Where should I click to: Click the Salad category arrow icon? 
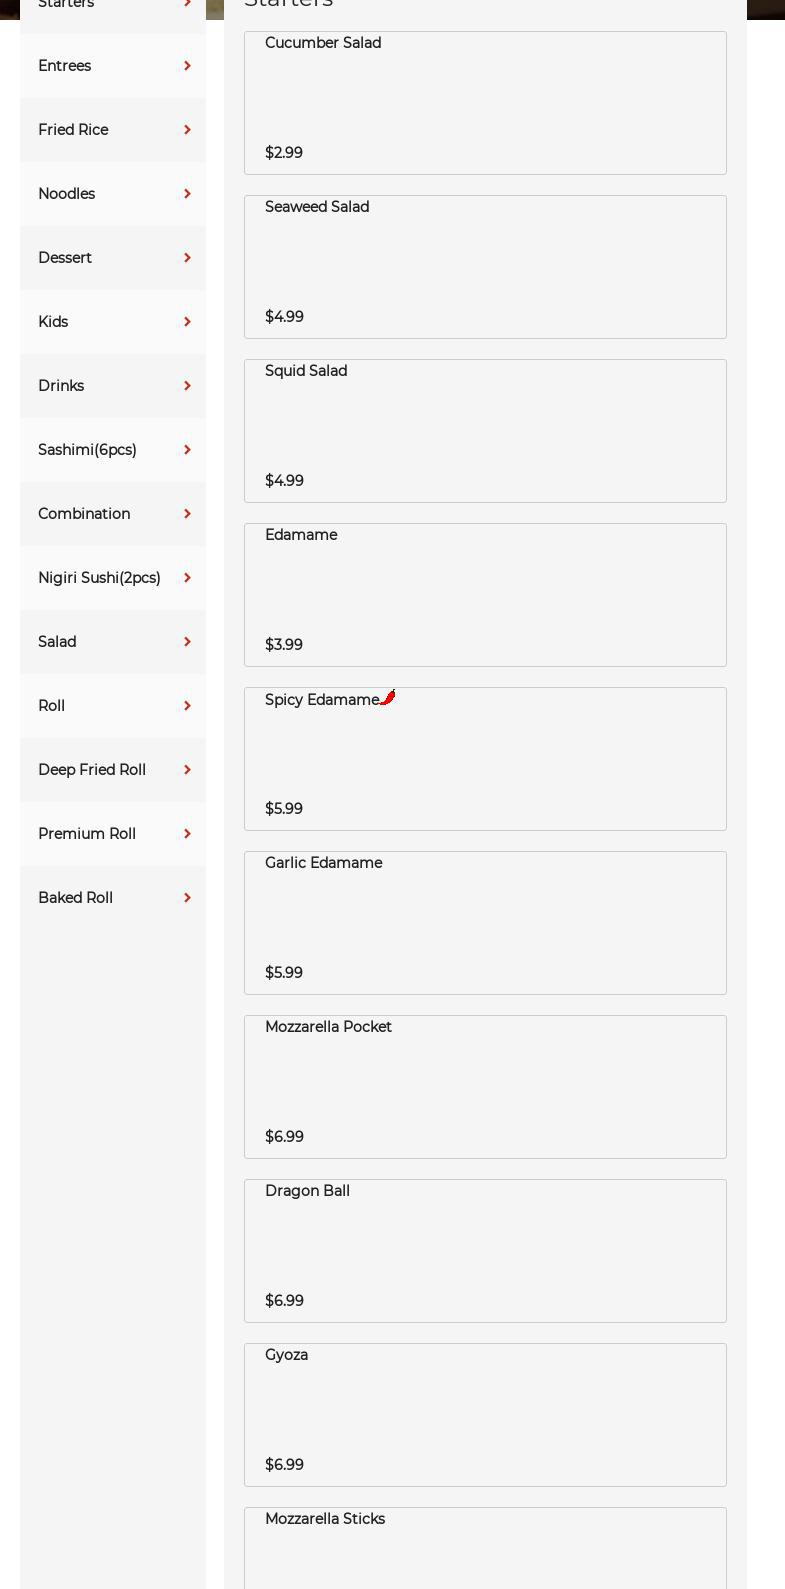tap(187, 642)
